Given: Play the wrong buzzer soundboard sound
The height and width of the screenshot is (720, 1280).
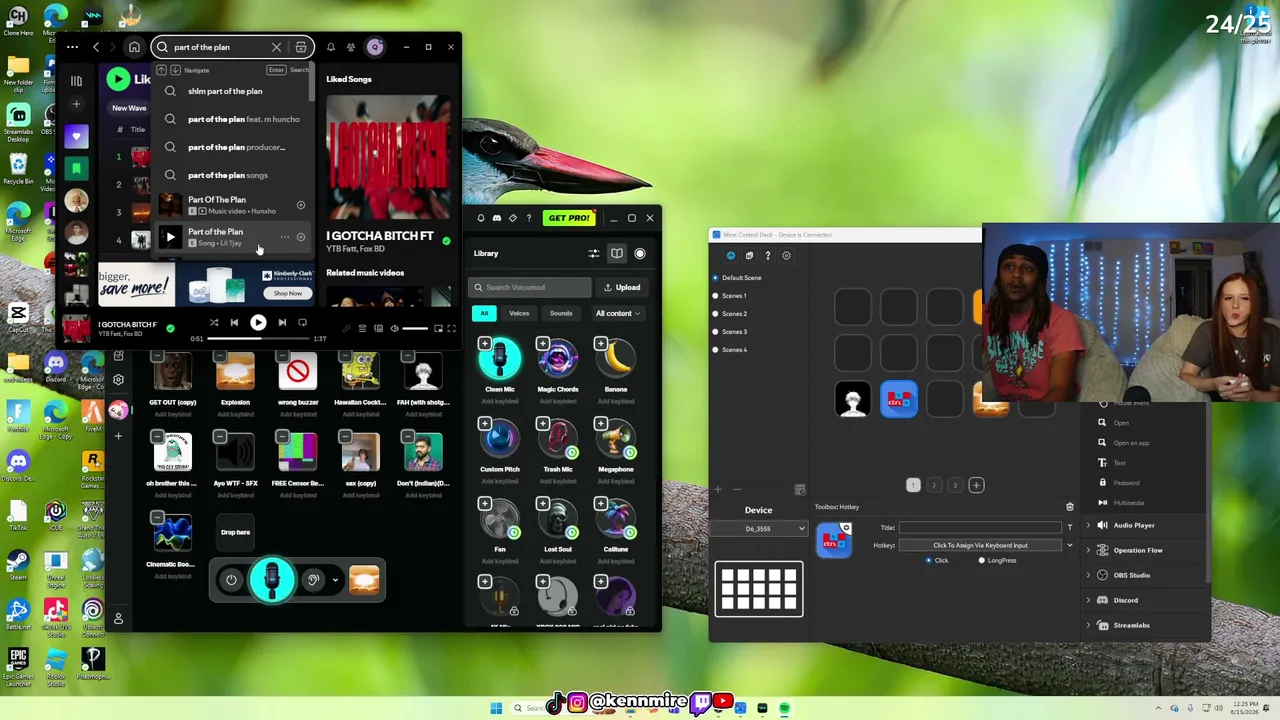Looking at the screenshot, I should 297,373.
